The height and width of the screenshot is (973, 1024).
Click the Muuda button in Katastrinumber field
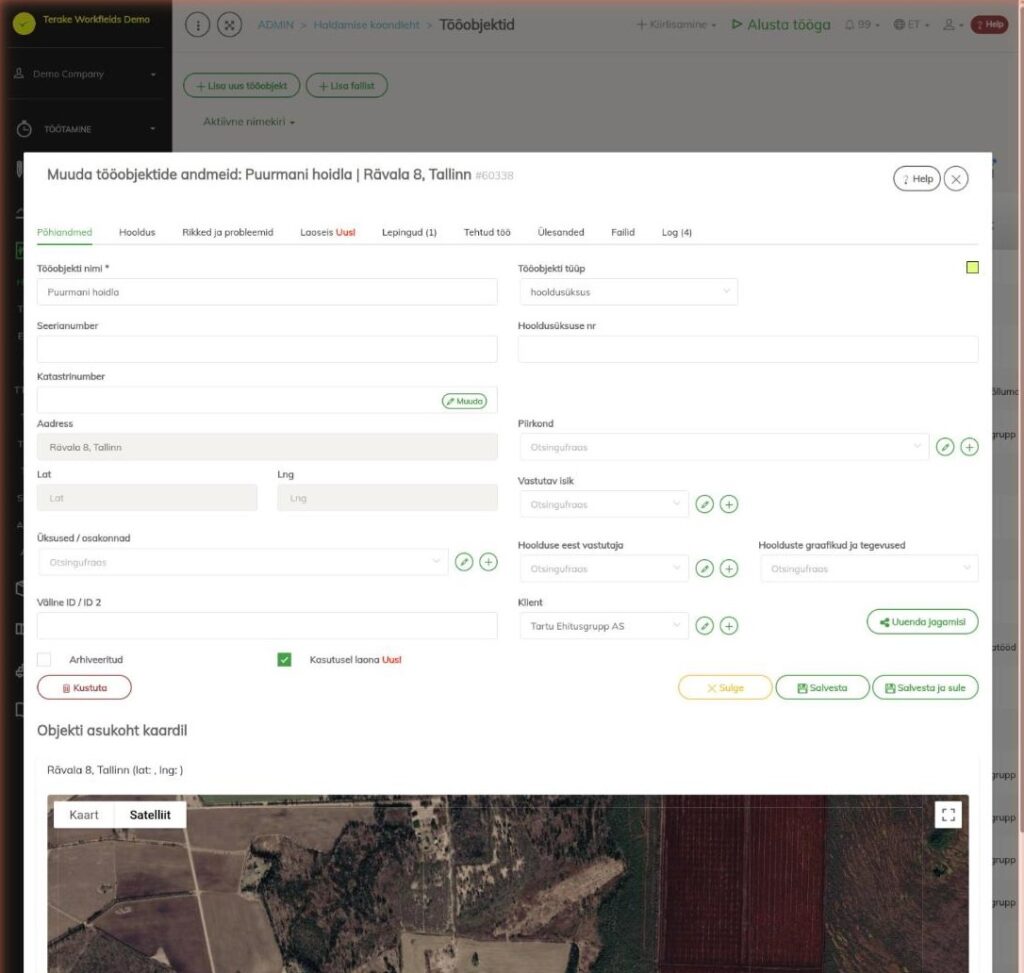pos(464,401)
